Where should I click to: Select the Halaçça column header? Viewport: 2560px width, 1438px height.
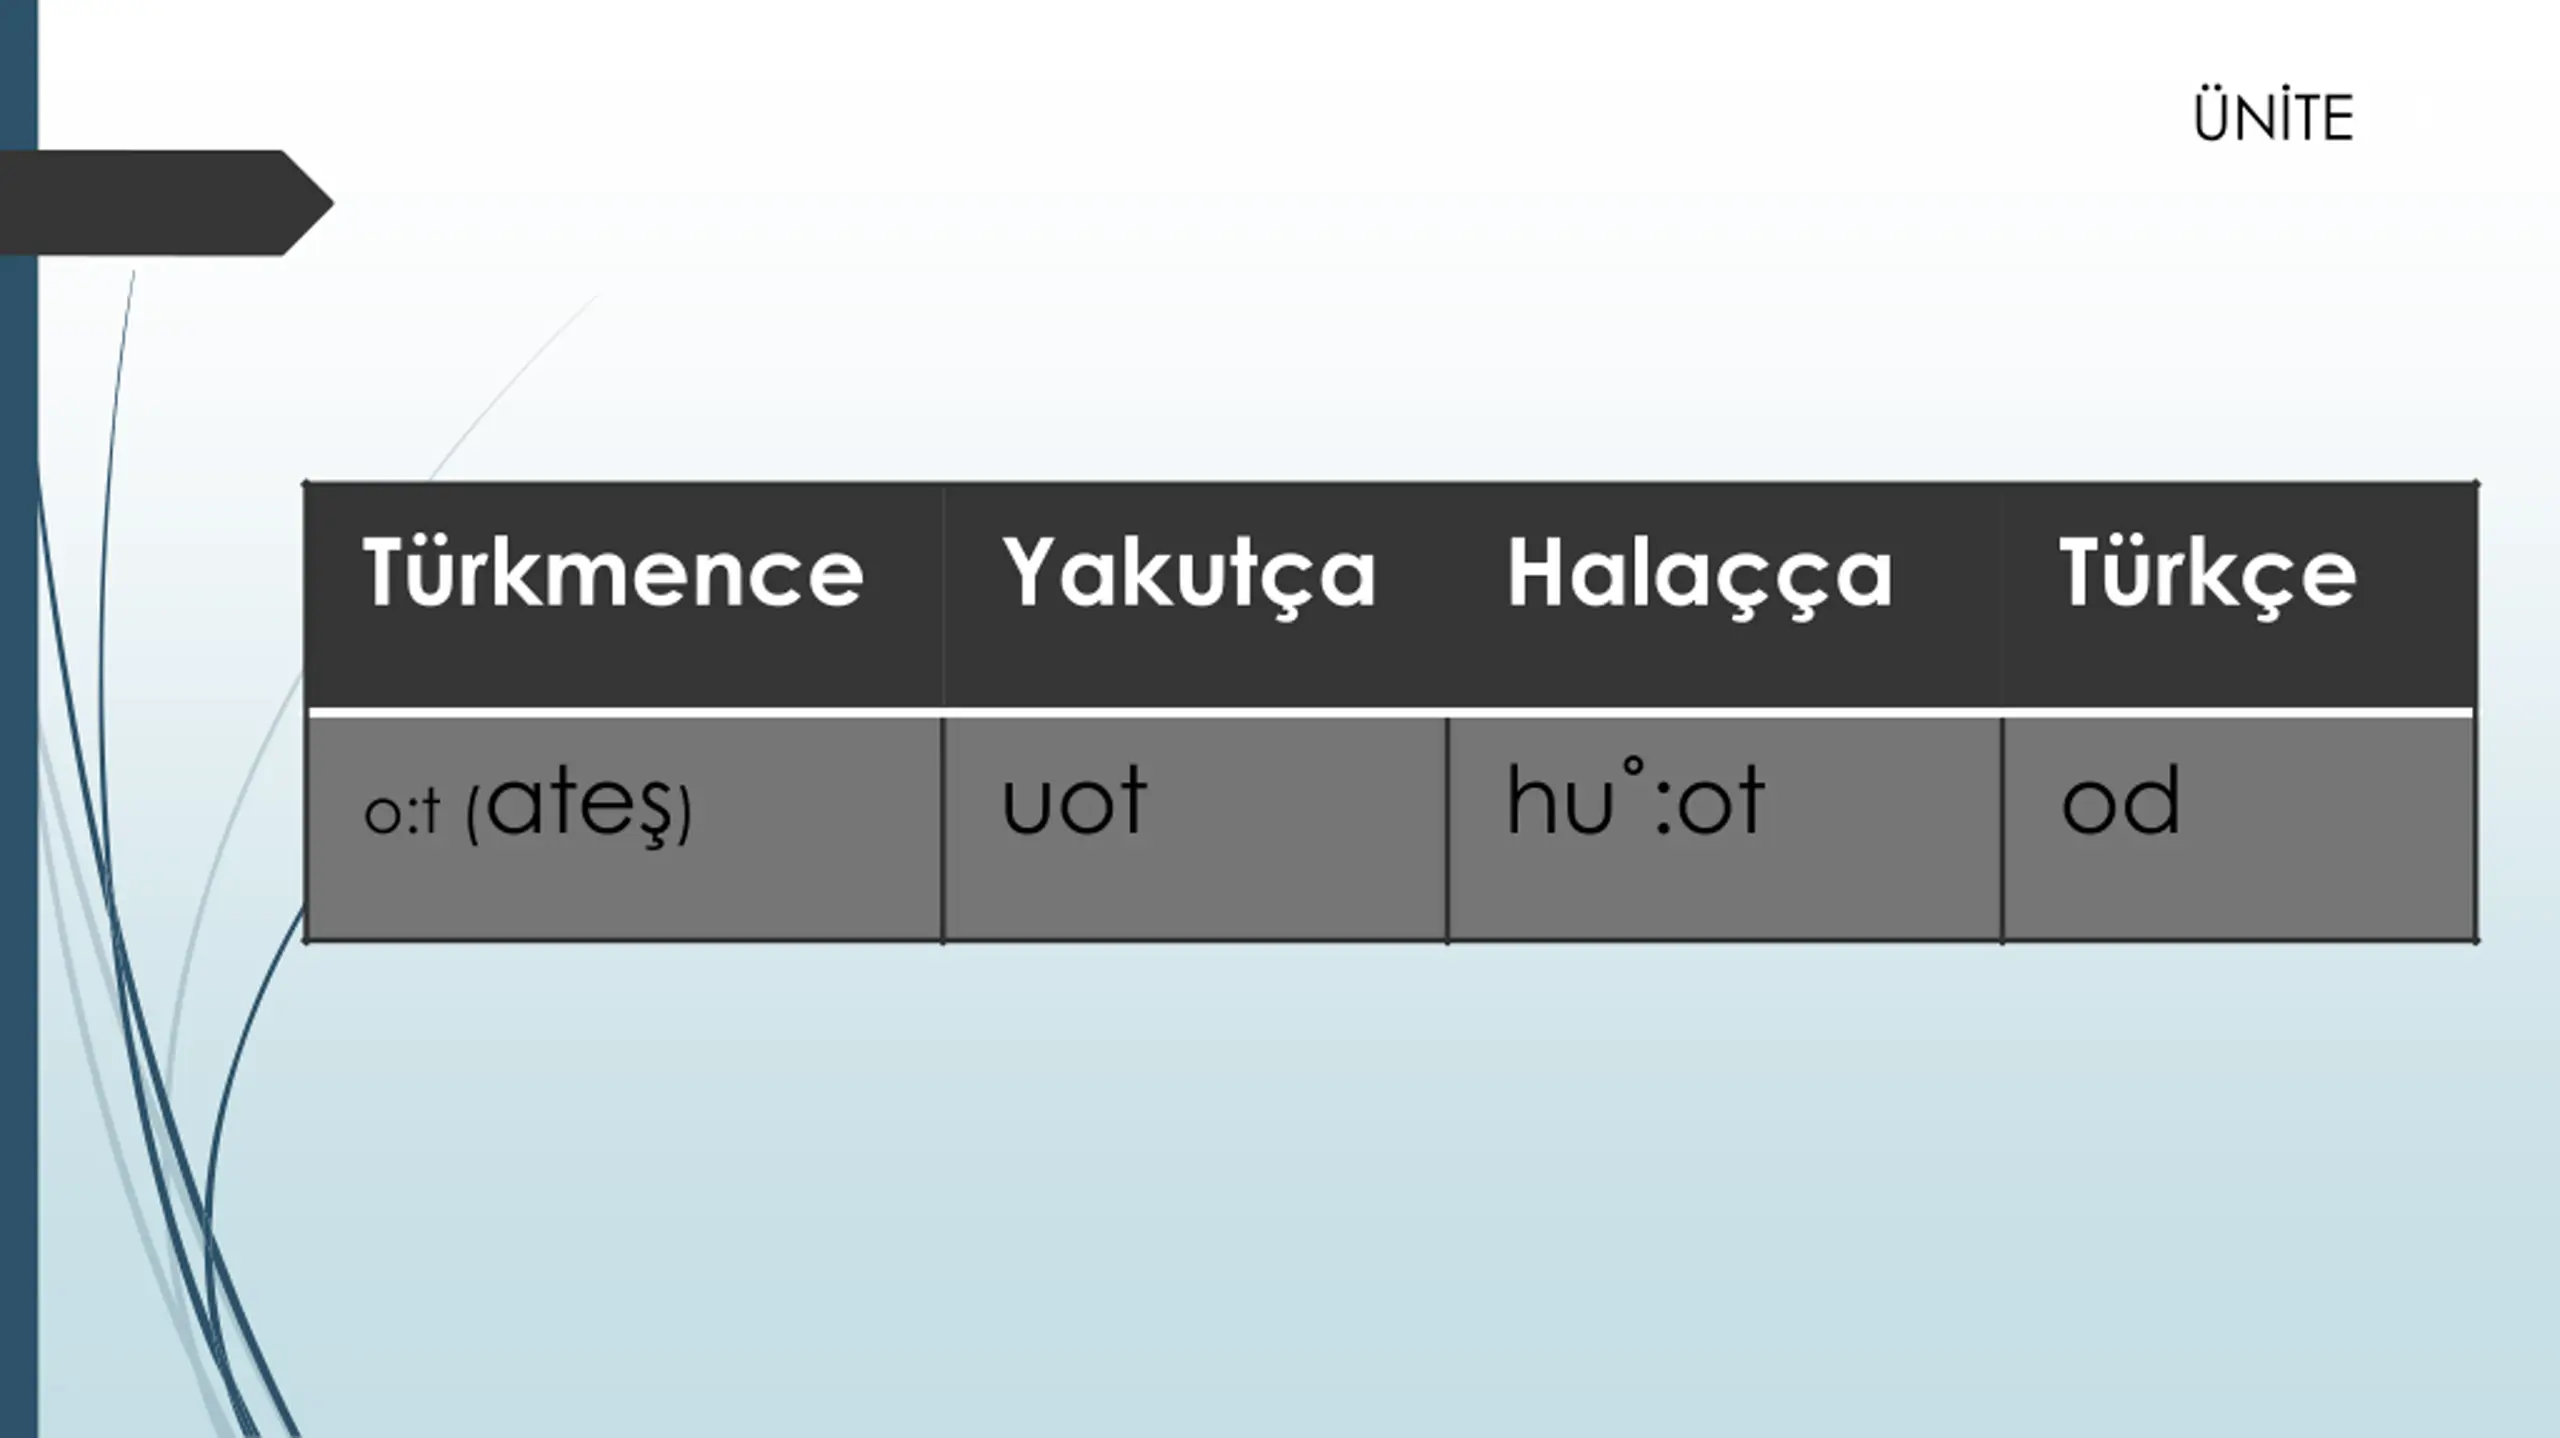pyautogui.click(x=1699, y=574)
